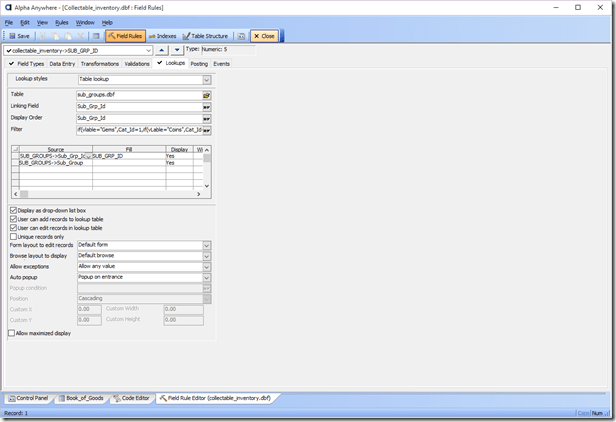Viewport: 616px width, 422px height.
Task: Click the Display Order input field
Action: click(138, 118)
